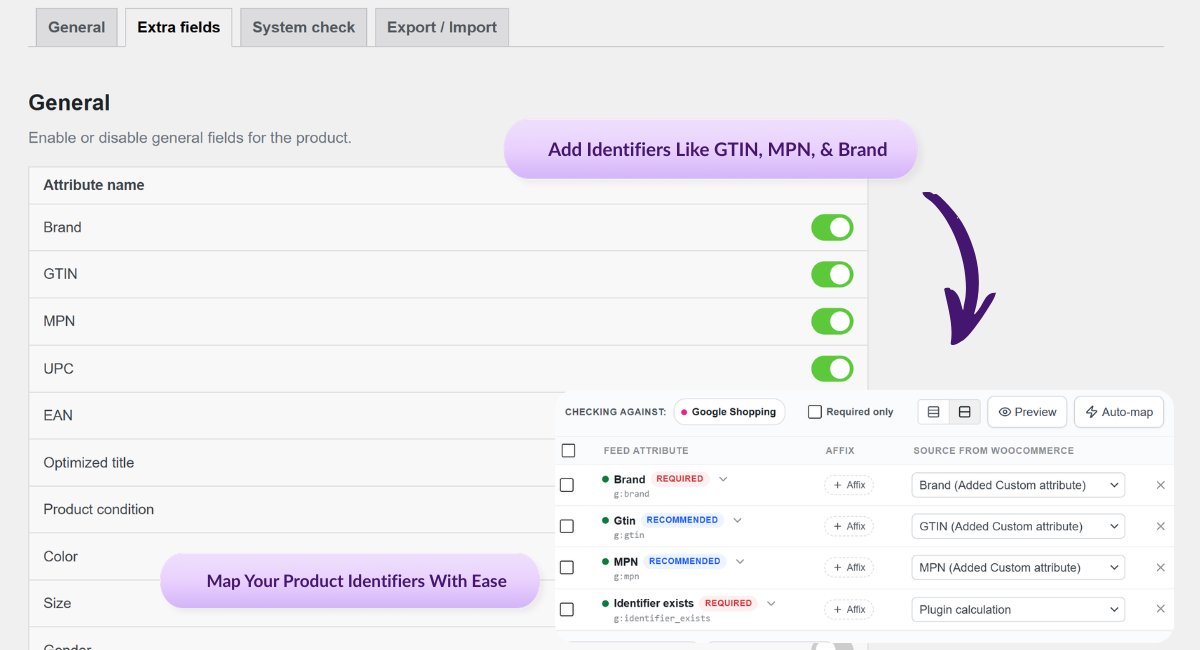The image size is (1200, 650).
Task: Open the Brand (Added Custom attribute) dropdown
Action: (x=1018, y=485)
